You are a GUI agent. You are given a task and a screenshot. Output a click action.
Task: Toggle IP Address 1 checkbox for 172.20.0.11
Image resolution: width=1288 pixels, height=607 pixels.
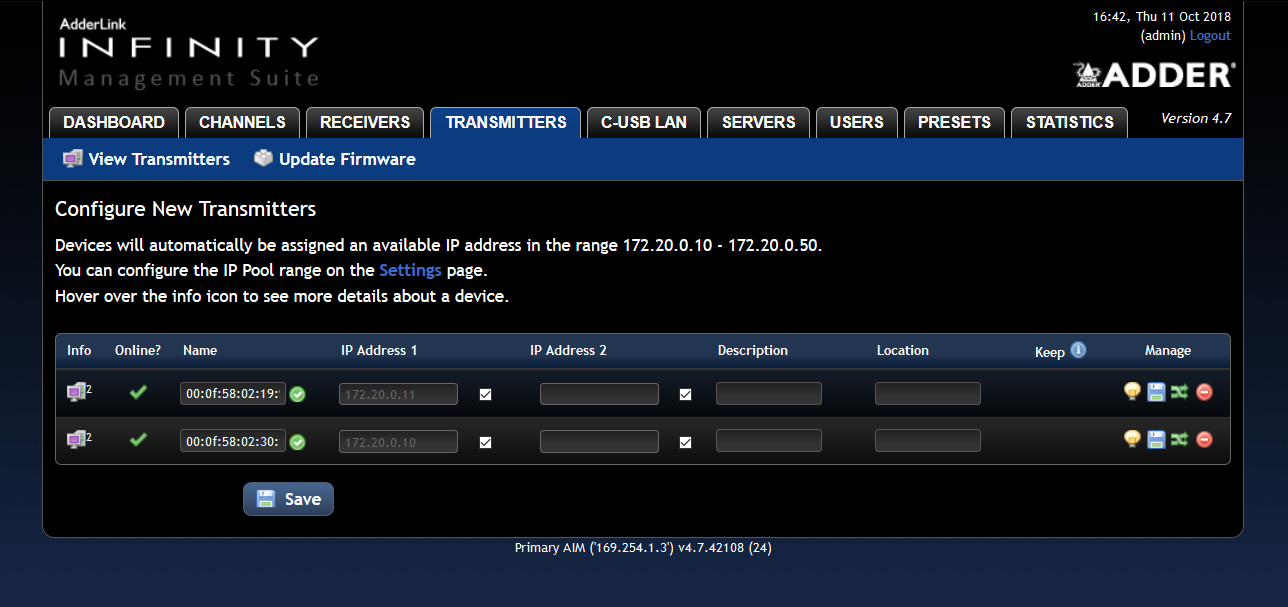point(485,394)
